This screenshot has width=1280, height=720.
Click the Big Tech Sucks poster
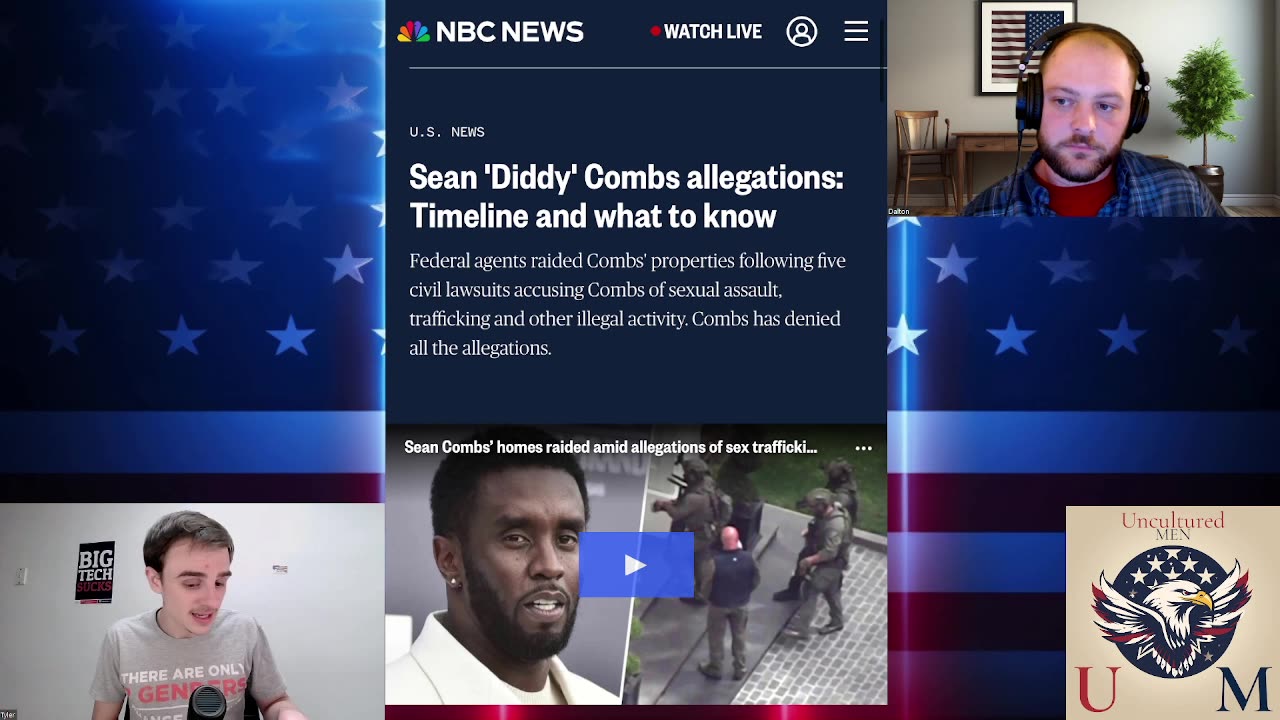pos(96,572)
